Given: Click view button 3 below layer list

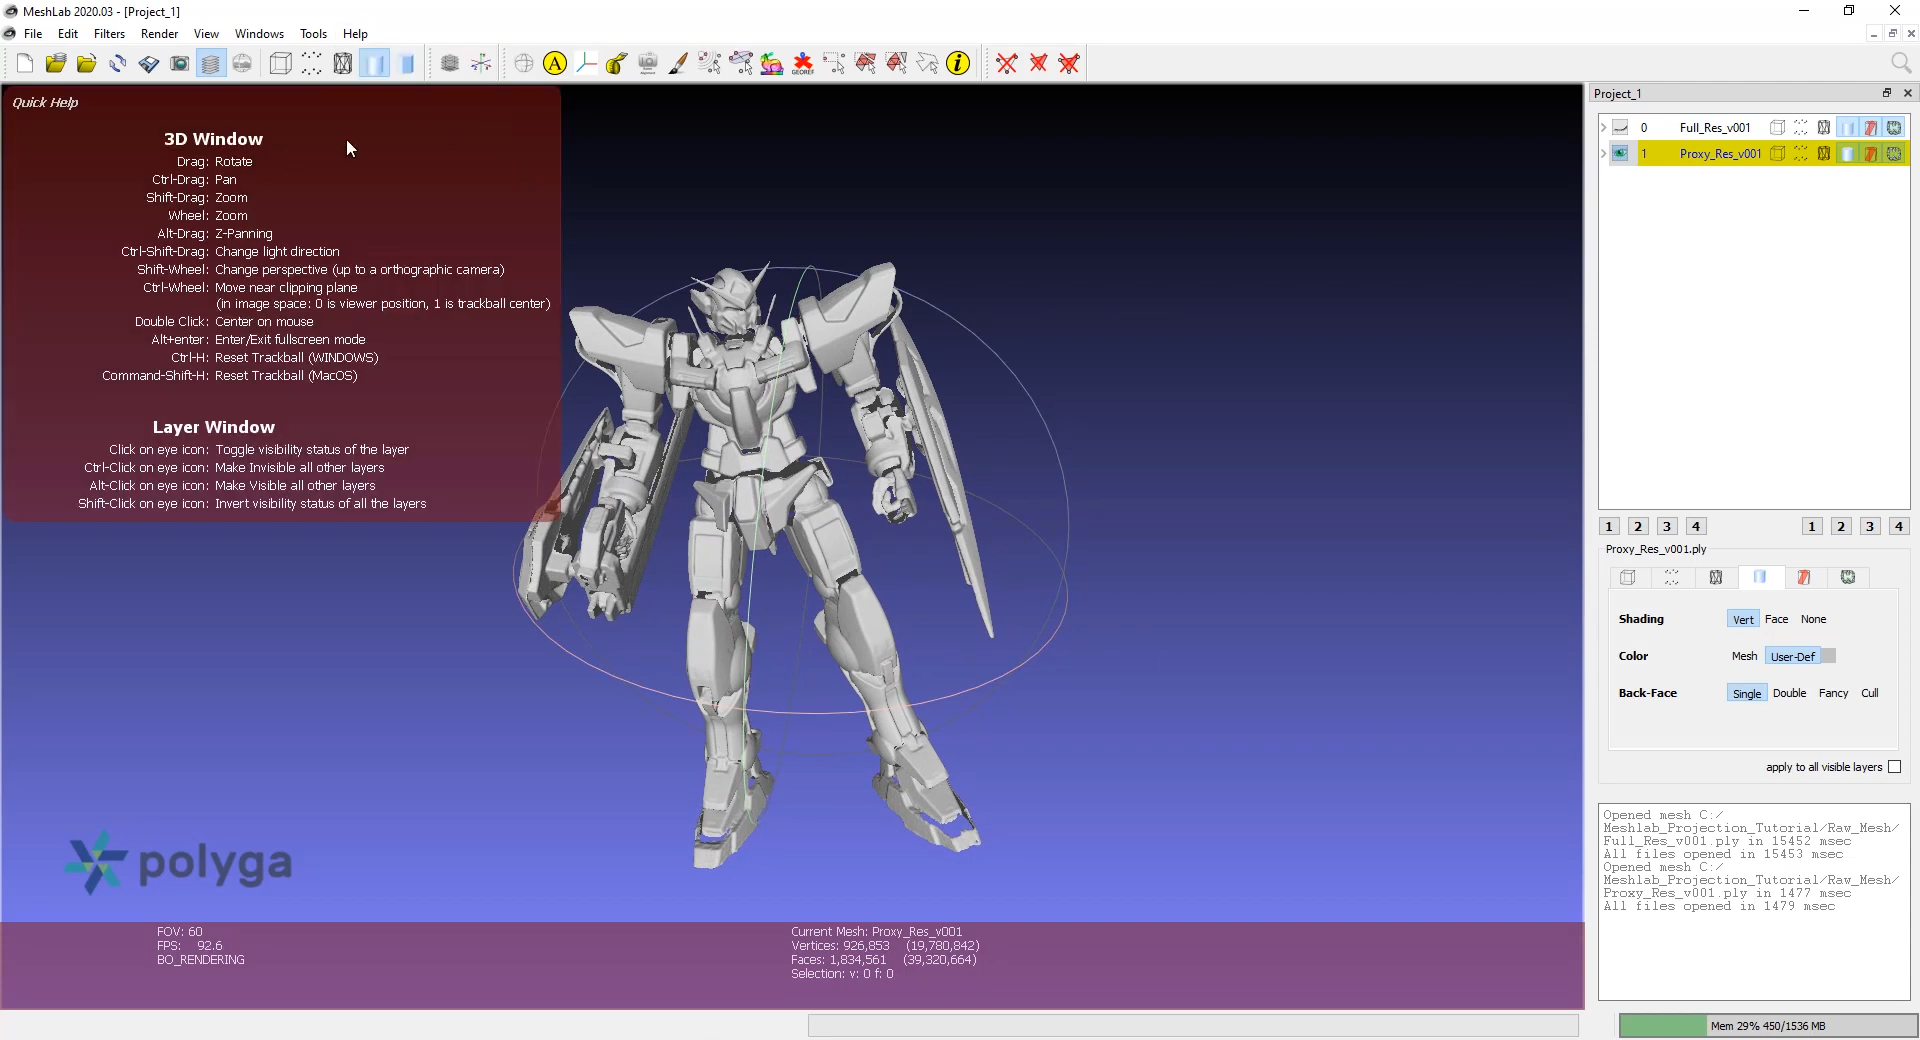Looking at the screenshot, I should [1667, 527].
